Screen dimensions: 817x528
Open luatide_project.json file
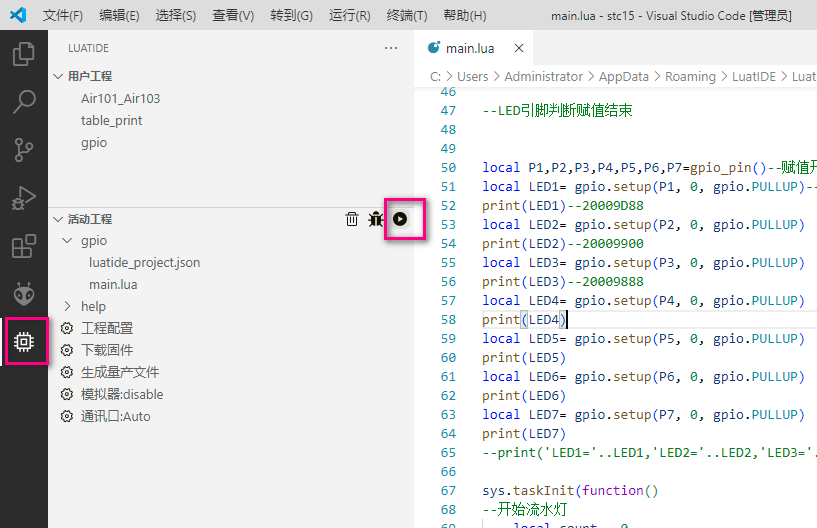click(144, 262)
